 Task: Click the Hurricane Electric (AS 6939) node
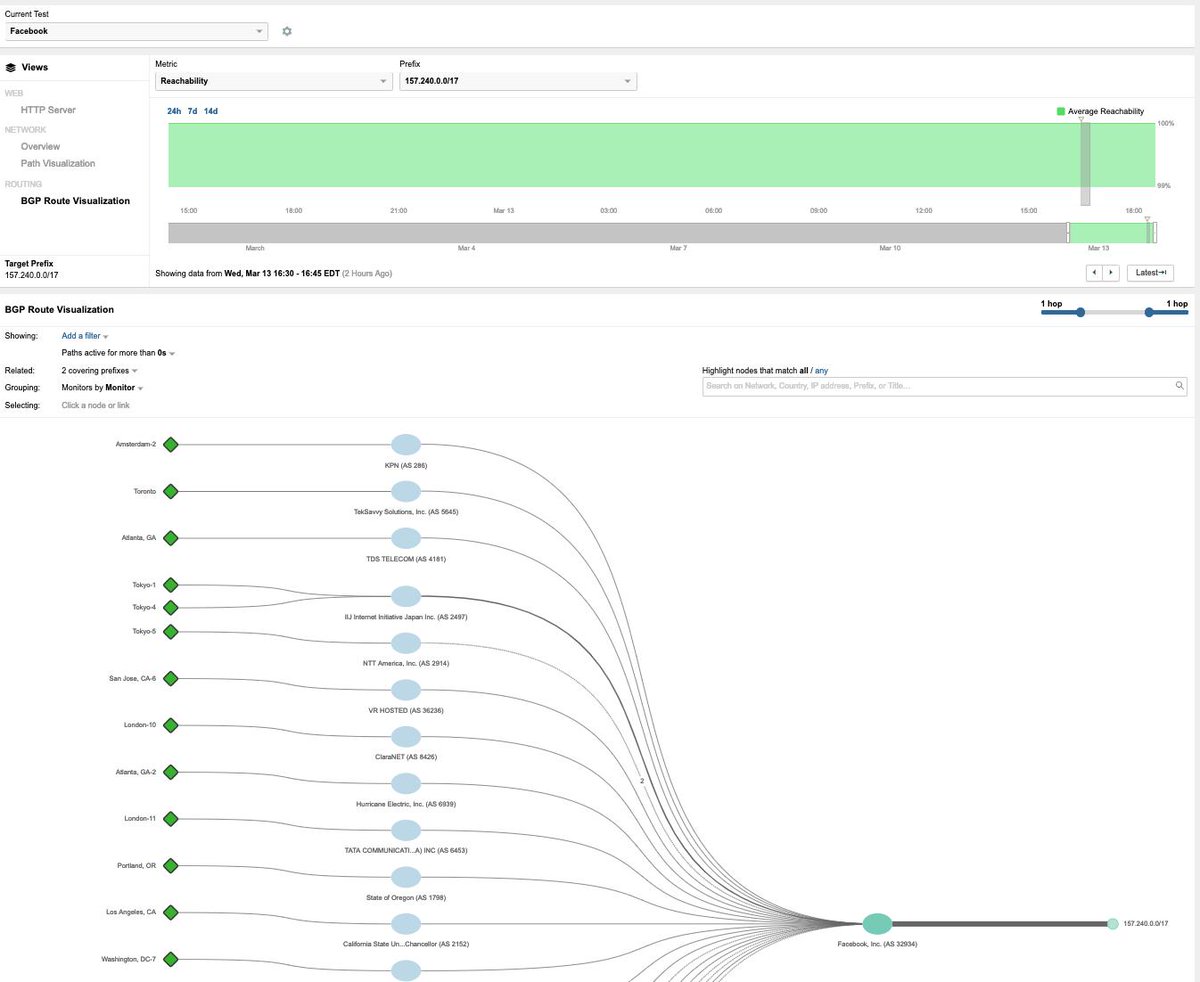pos(405,783)
